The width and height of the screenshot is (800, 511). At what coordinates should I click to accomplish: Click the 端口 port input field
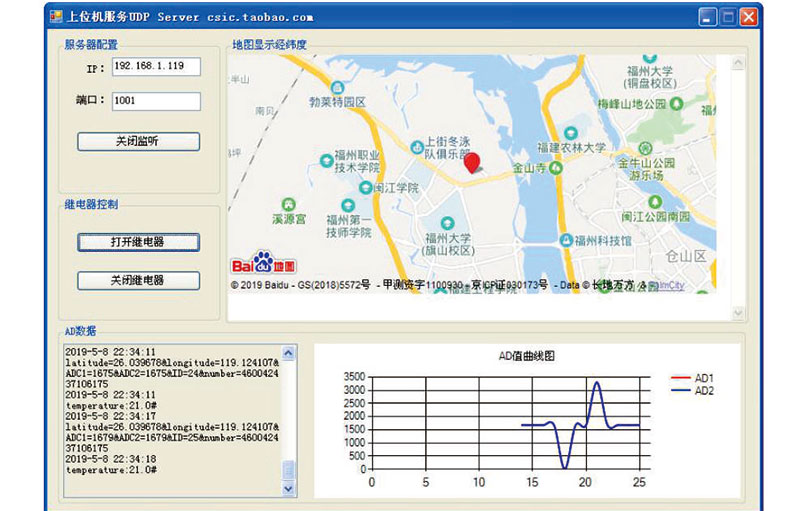point(156,100)
